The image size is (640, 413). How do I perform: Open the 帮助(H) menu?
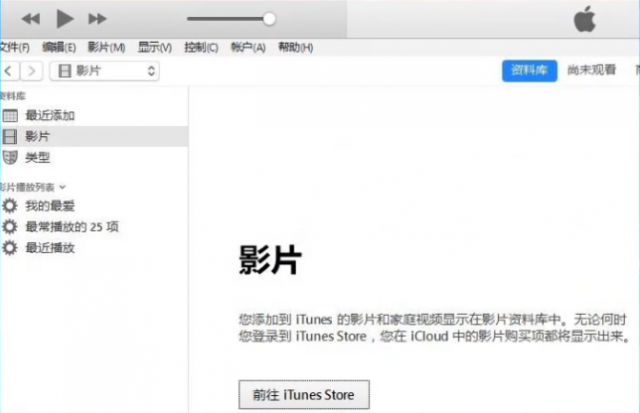pyautogui.click(x=296, y=47)
